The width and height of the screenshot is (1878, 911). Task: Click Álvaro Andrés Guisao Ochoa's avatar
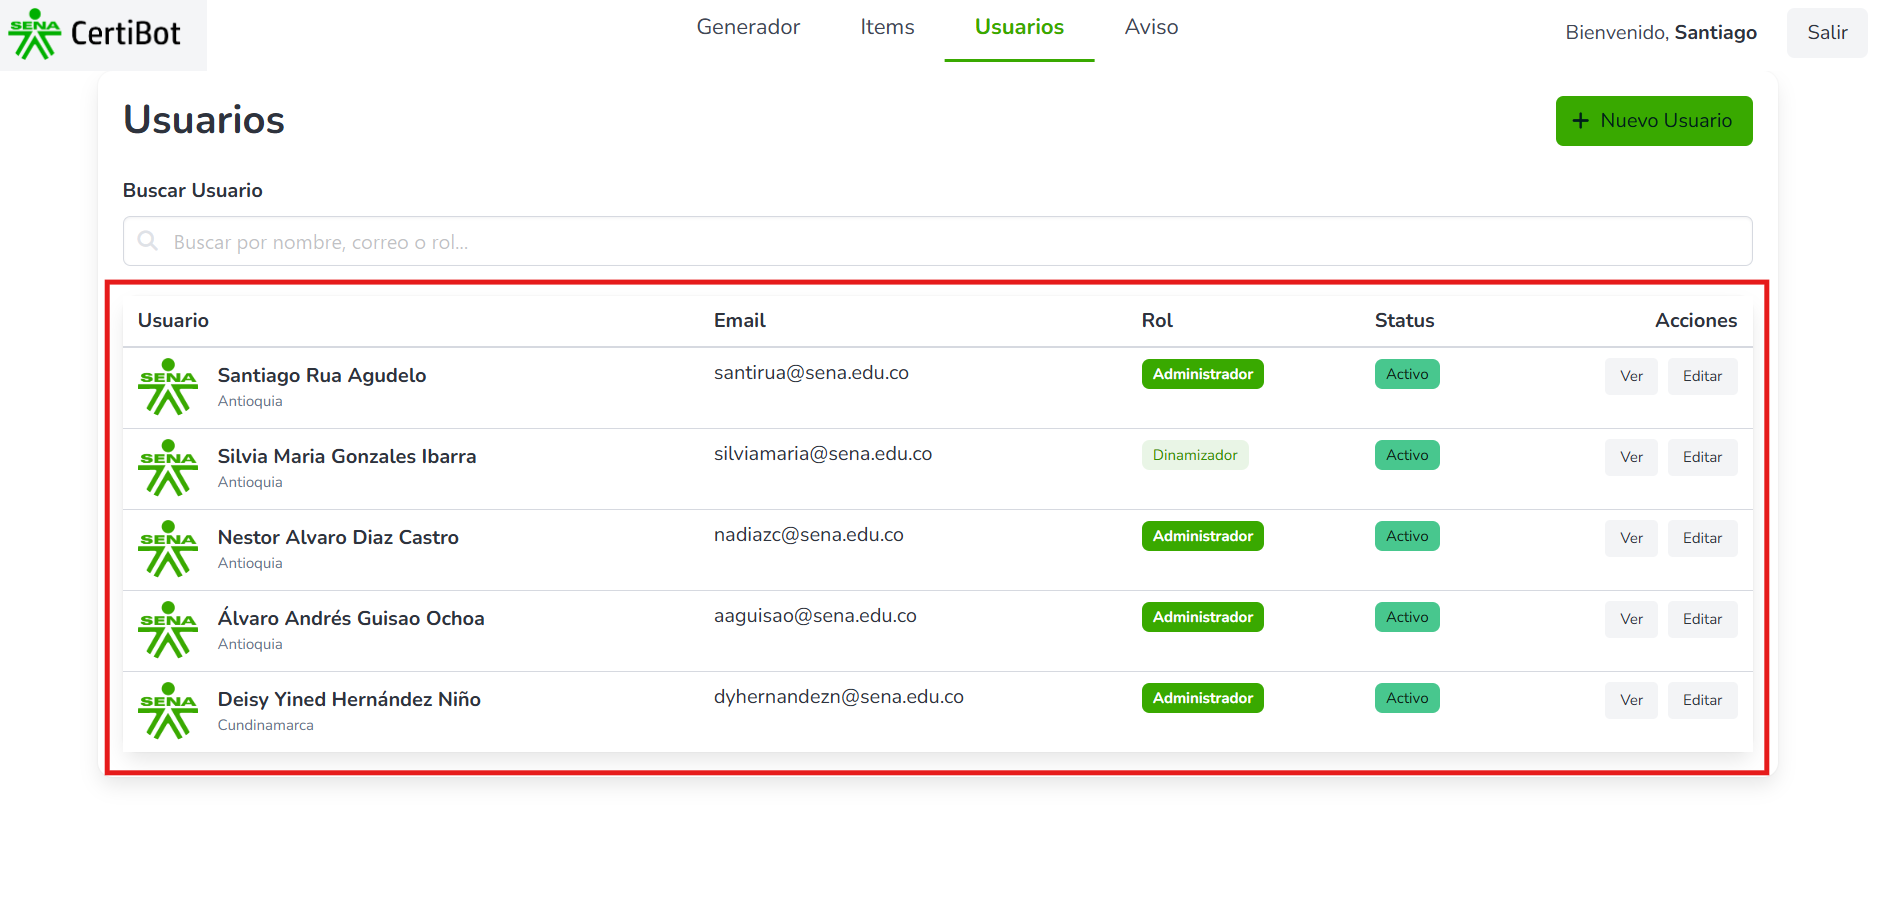tap(168, 630)
